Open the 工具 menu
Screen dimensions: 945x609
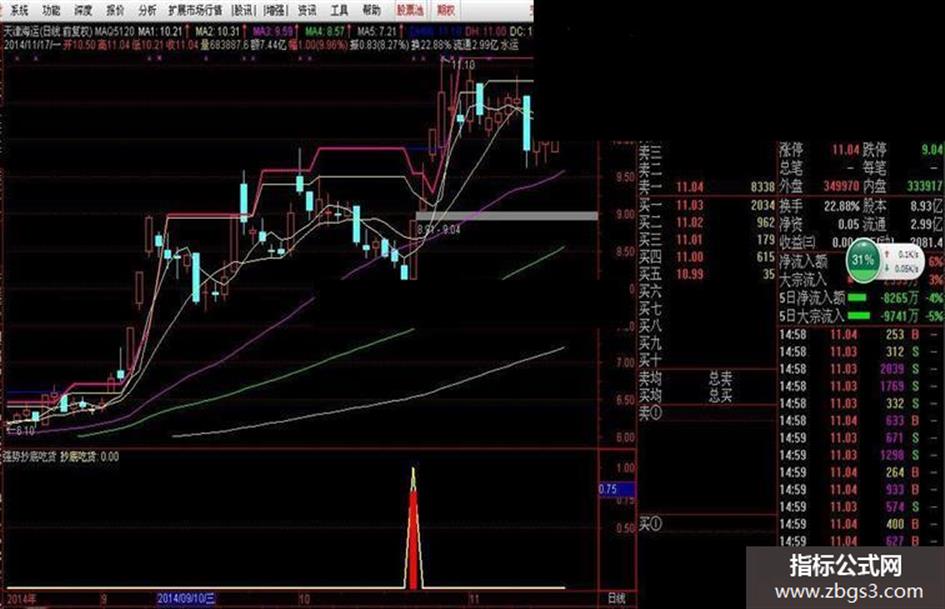coord(339,10)
